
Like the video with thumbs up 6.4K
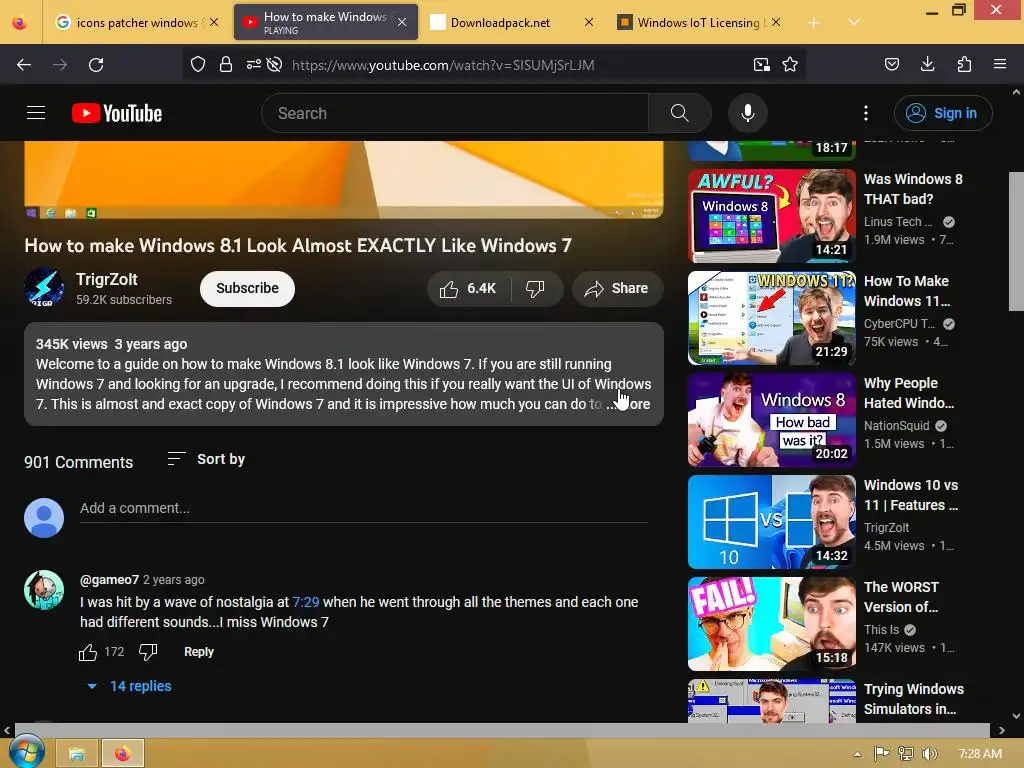(x=468, y=289)
